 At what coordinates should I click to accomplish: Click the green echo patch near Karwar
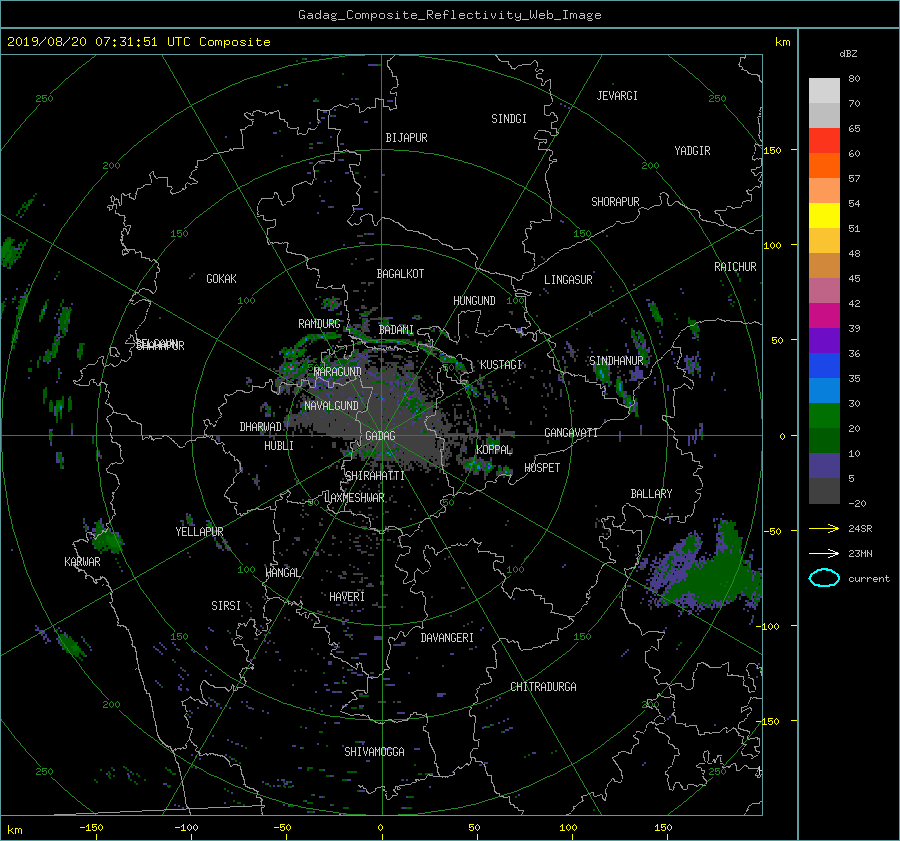click(106, 540)
